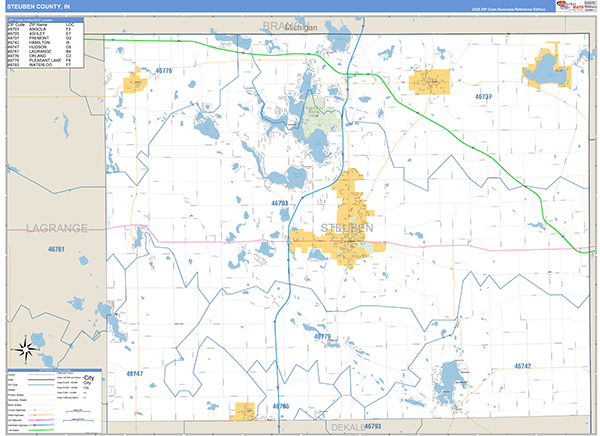Select the HUDSON row in ZIP index

[x=40, y=47]
